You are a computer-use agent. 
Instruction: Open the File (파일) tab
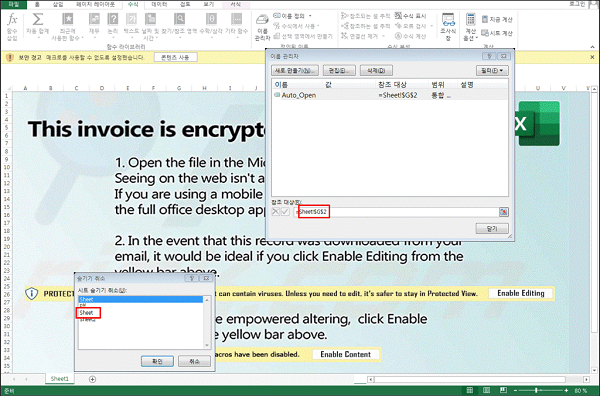point(13,4)
